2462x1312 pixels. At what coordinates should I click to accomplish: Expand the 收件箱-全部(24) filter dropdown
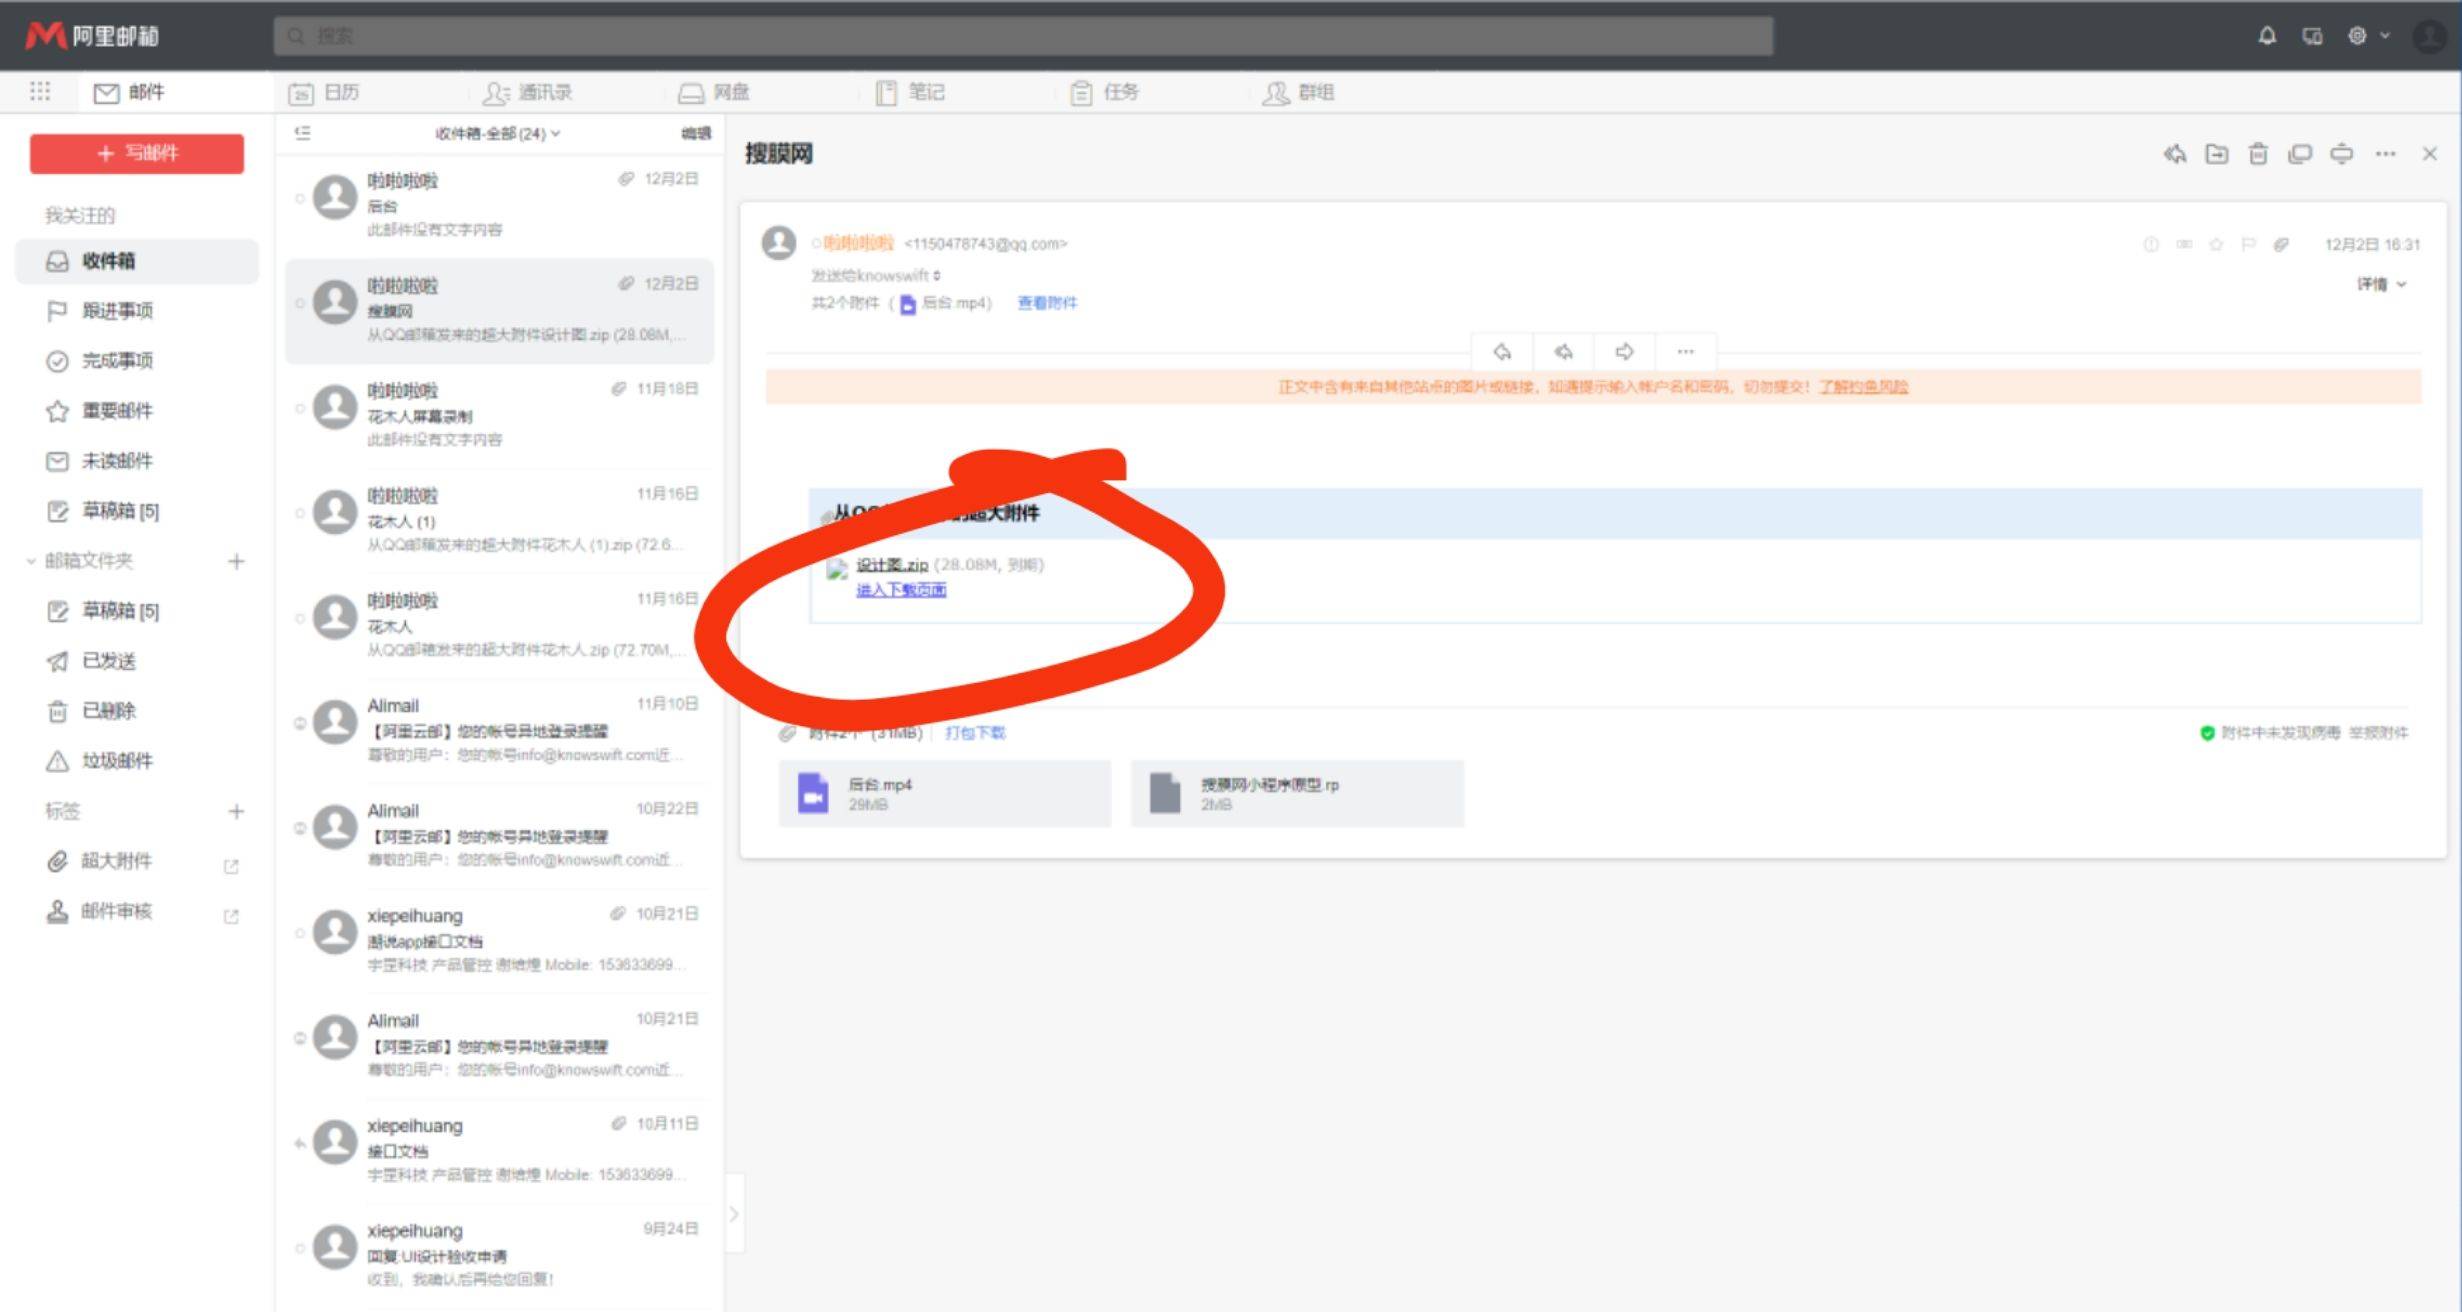click(498, 133)
